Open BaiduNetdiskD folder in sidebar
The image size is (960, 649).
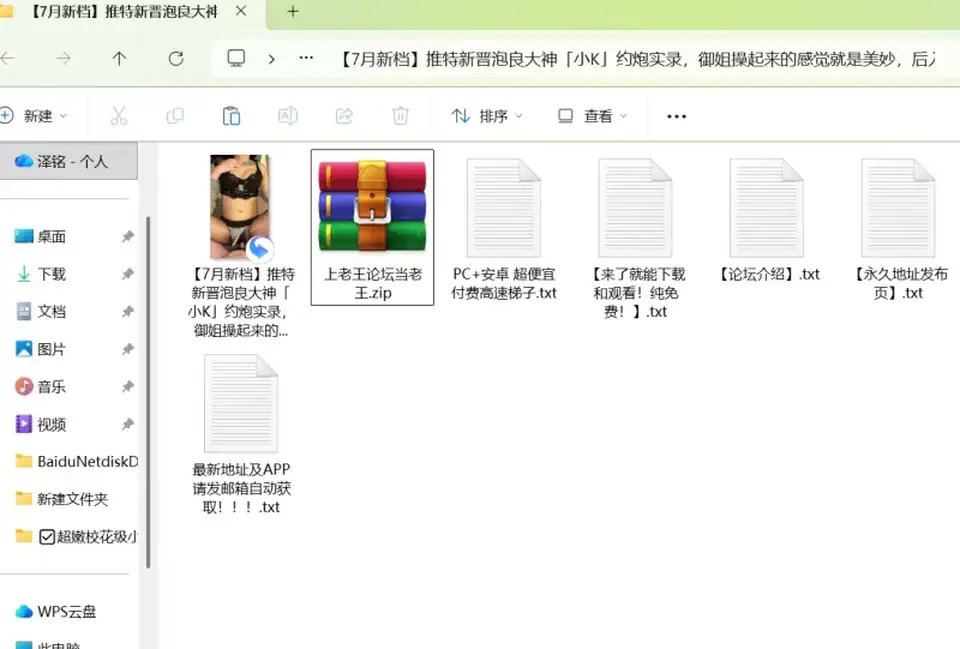pyautogui.click(x=77, y=462)
